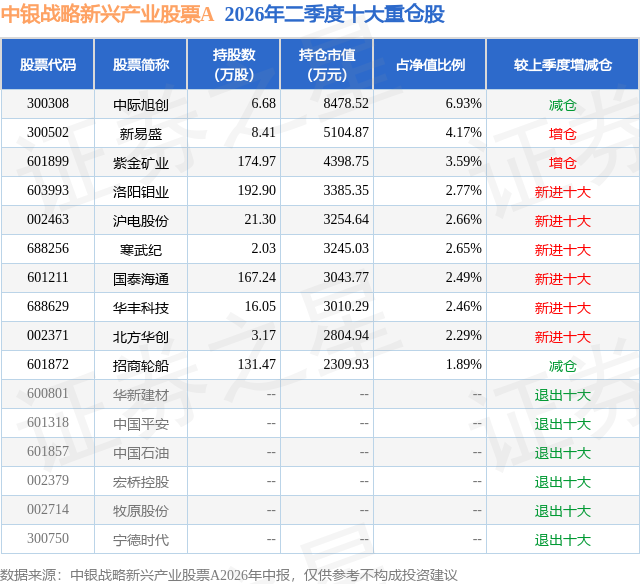Image resolution: width=640 pixels, height=584 pixels.
Task: Click stock code 603993
Action: pos(48,191)
